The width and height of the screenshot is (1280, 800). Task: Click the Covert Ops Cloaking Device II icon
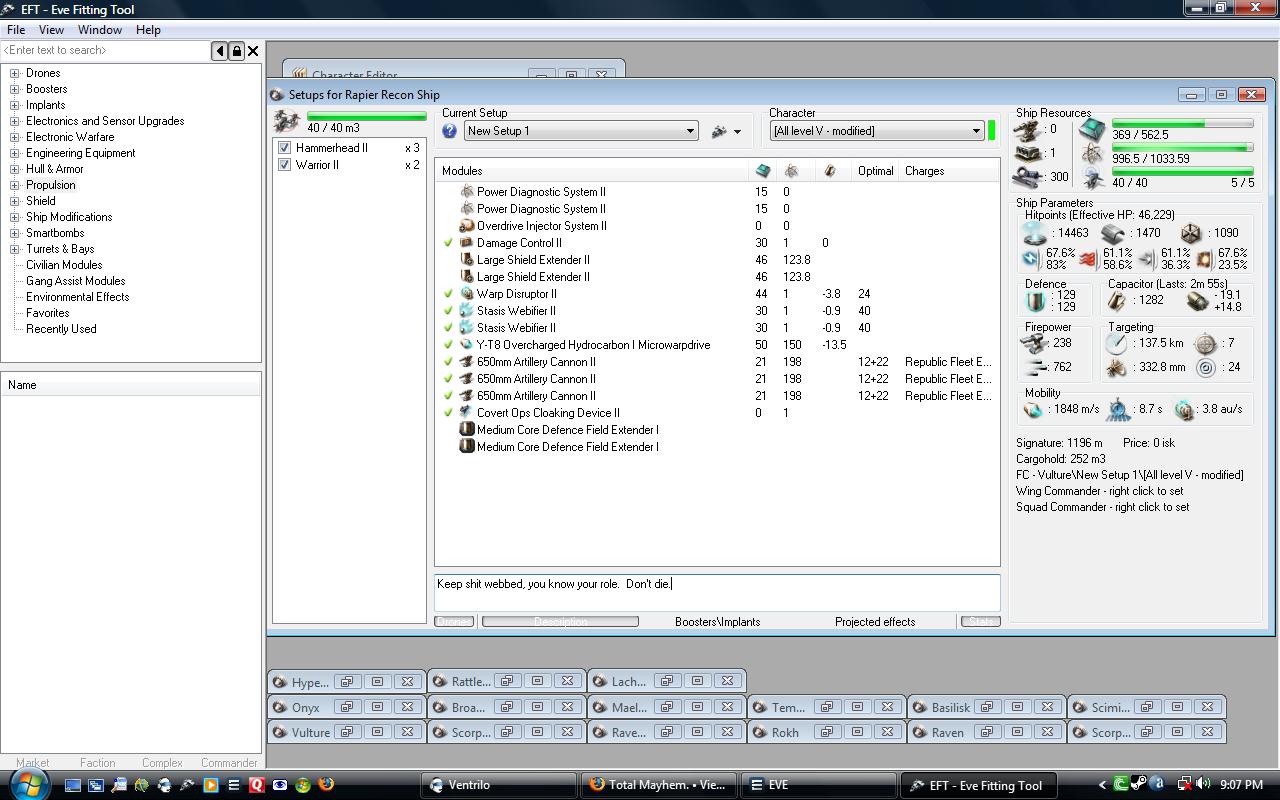[x=466, y=413]
